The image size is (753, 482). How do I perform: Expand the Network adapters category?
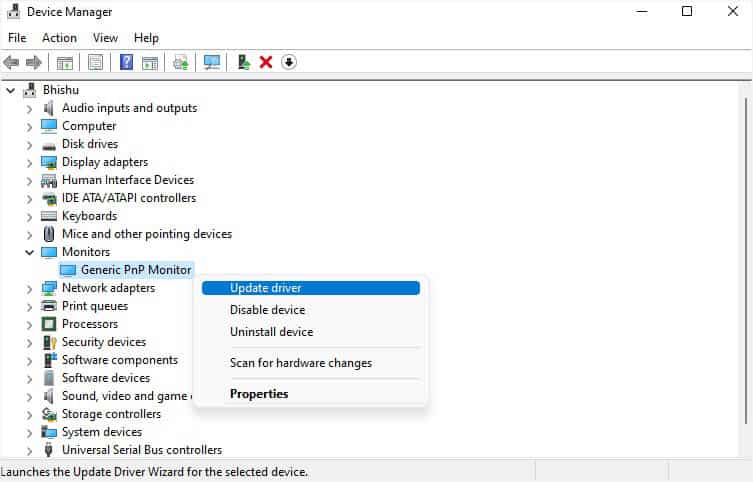[x=29, y=289]
